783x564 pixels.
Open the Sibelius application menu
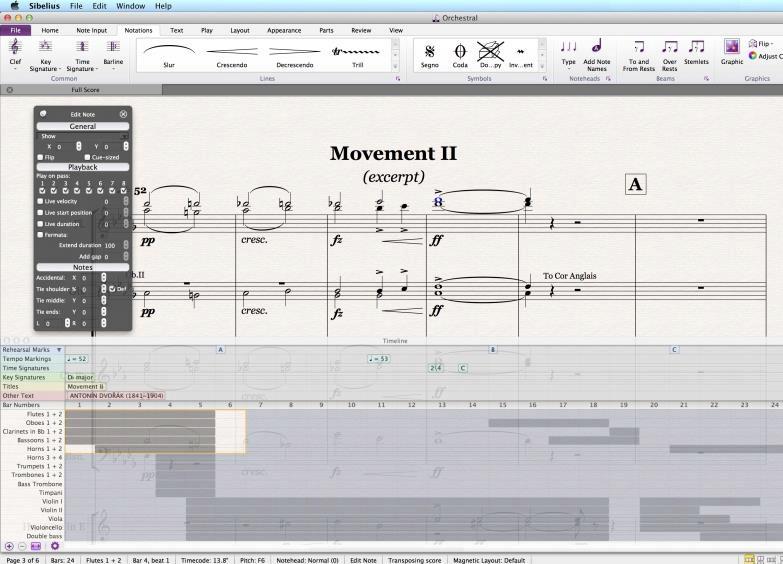[44, 6]
